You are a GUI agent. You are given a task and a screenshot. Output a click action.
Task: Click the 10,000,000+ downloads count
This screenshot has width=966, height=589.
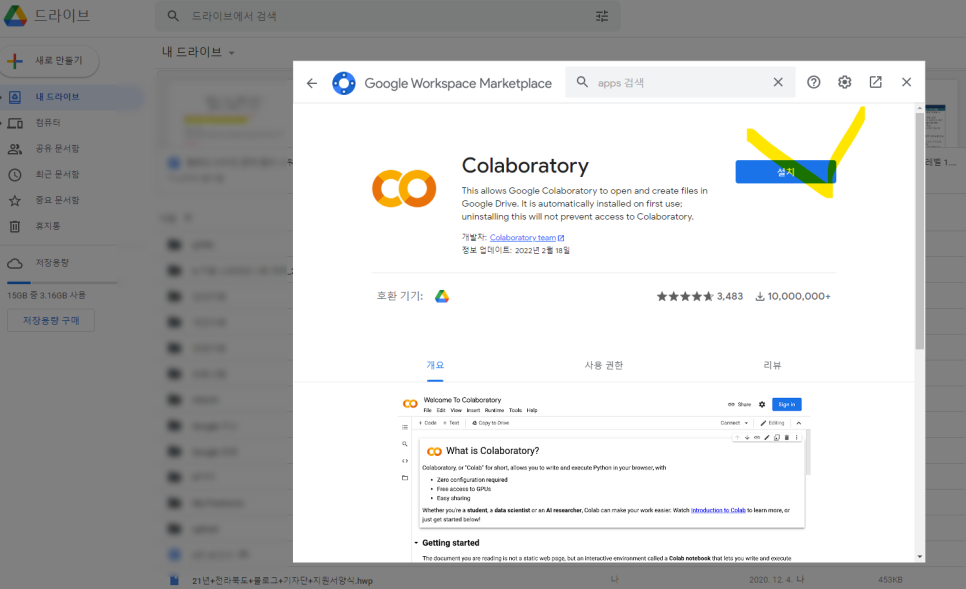click(x=793, y=296)
